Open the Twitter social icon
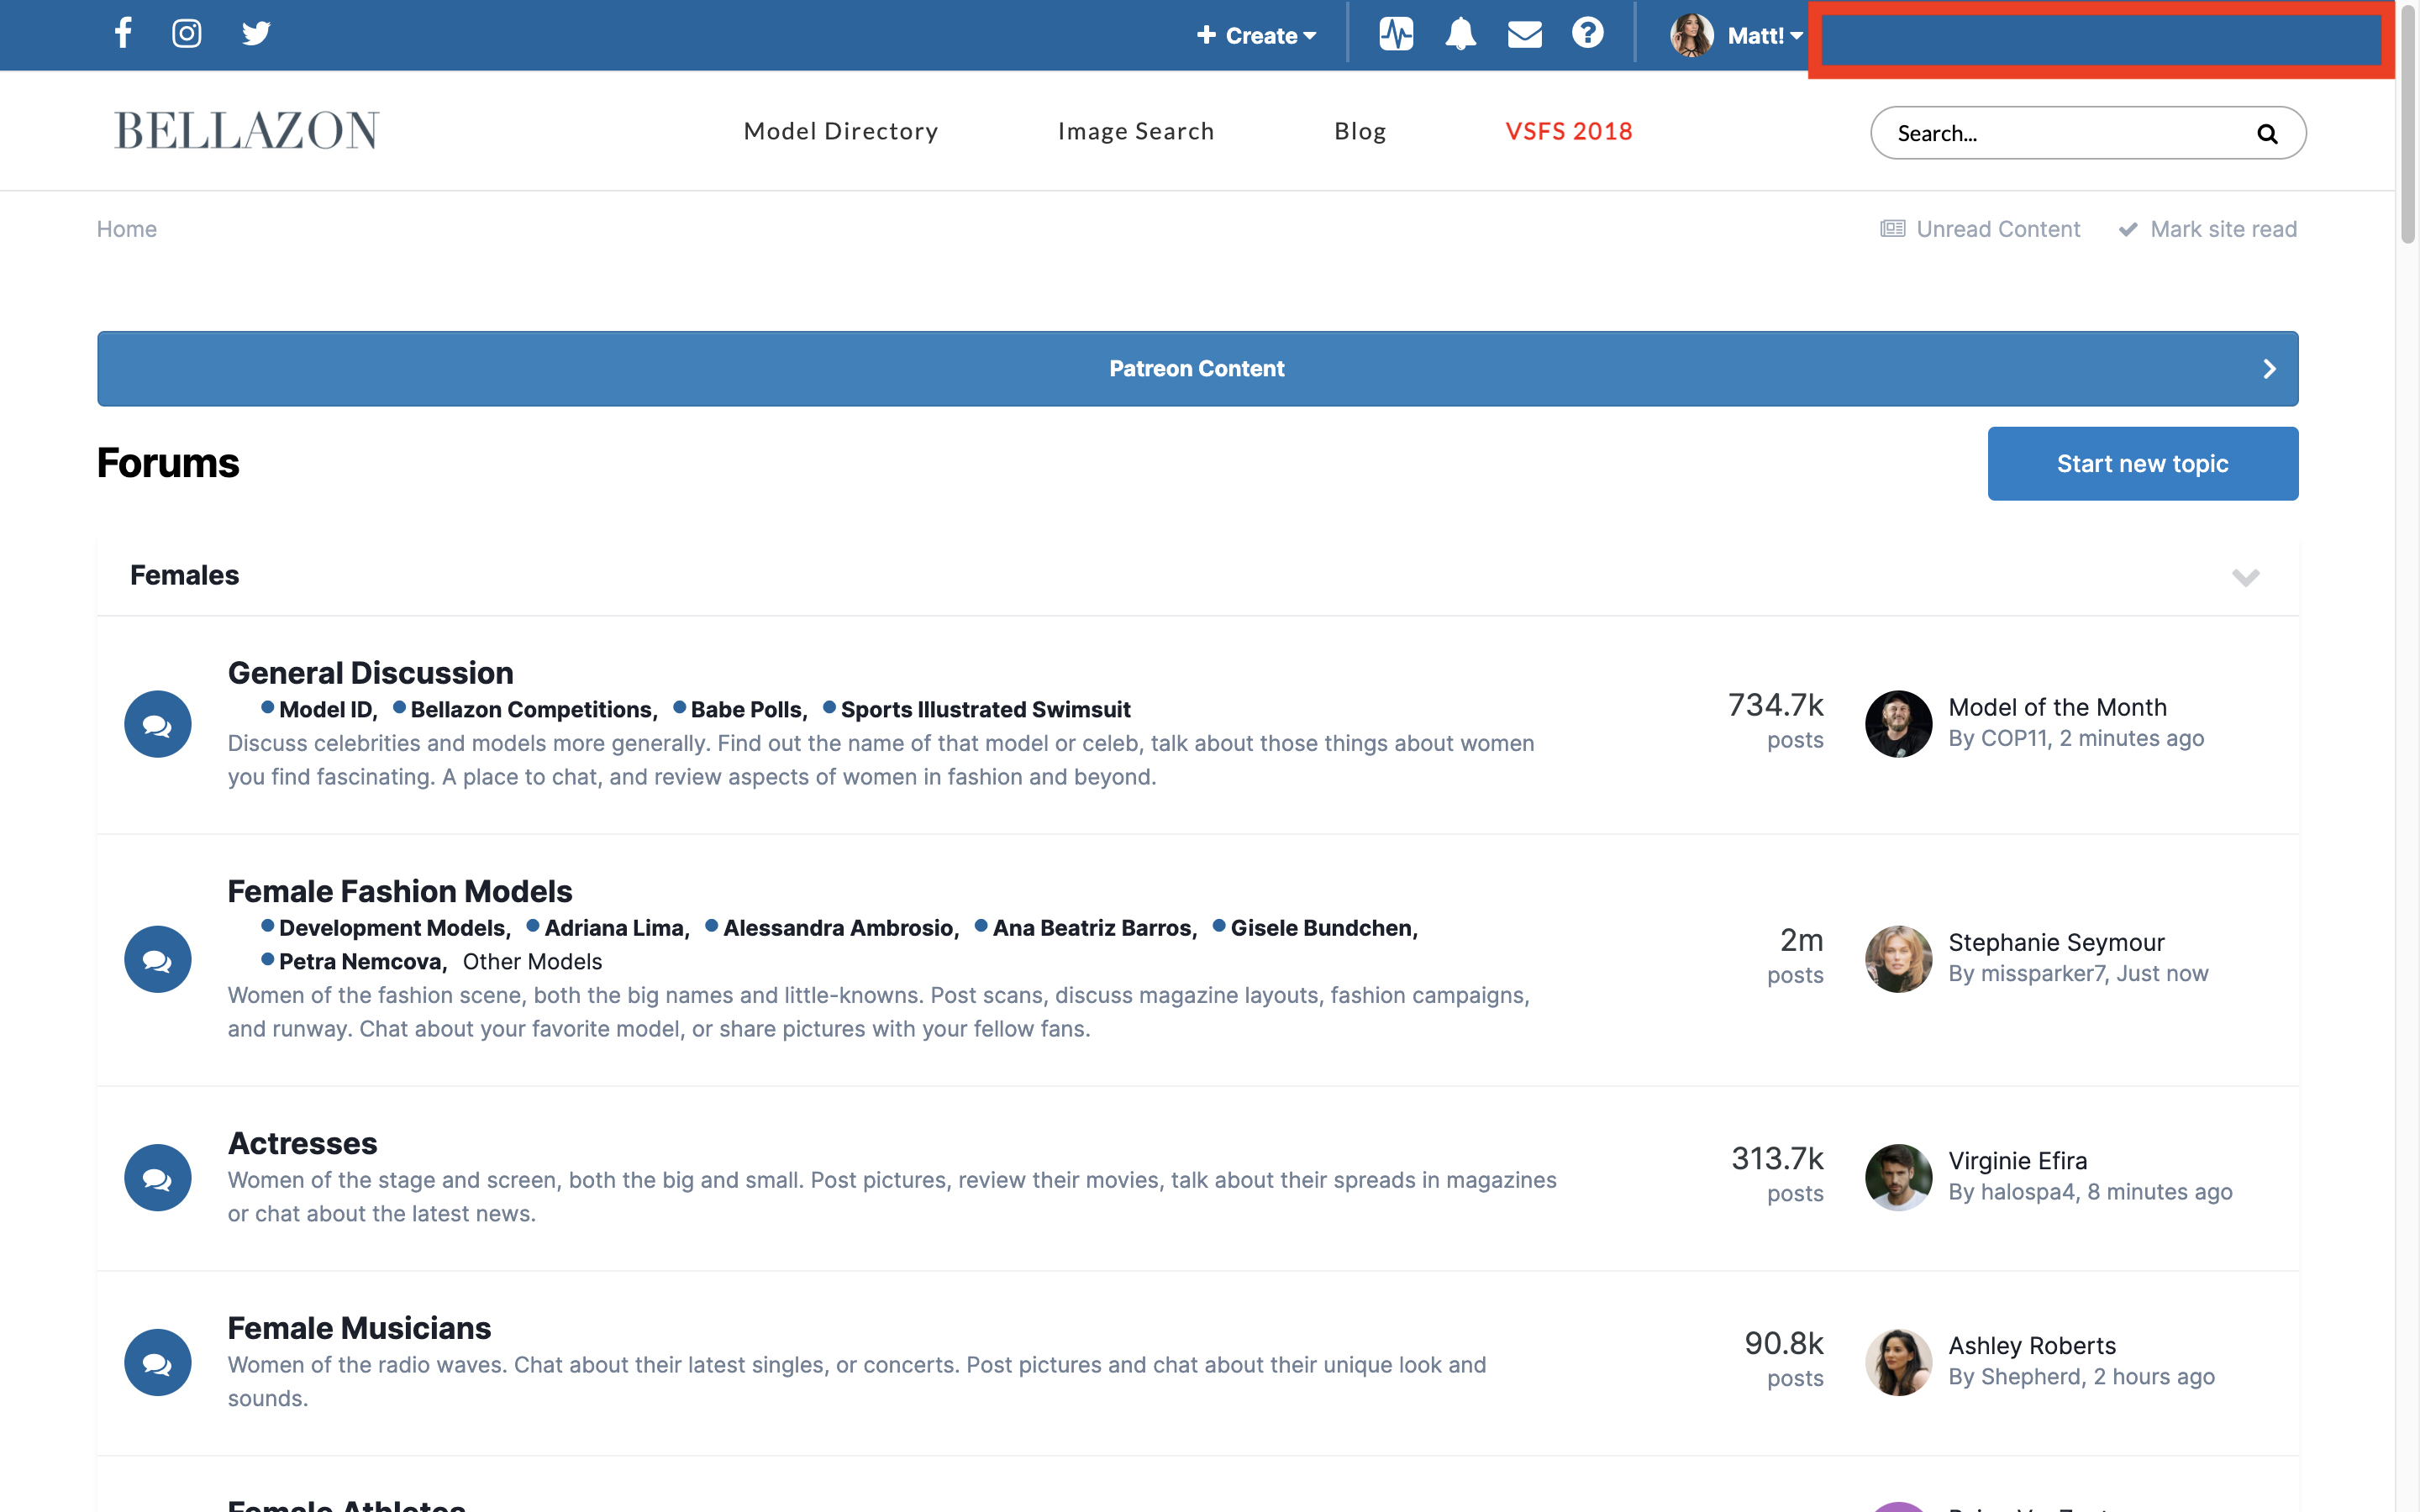This screenshot has height=1512, width=2420. [x=256, y=33]
